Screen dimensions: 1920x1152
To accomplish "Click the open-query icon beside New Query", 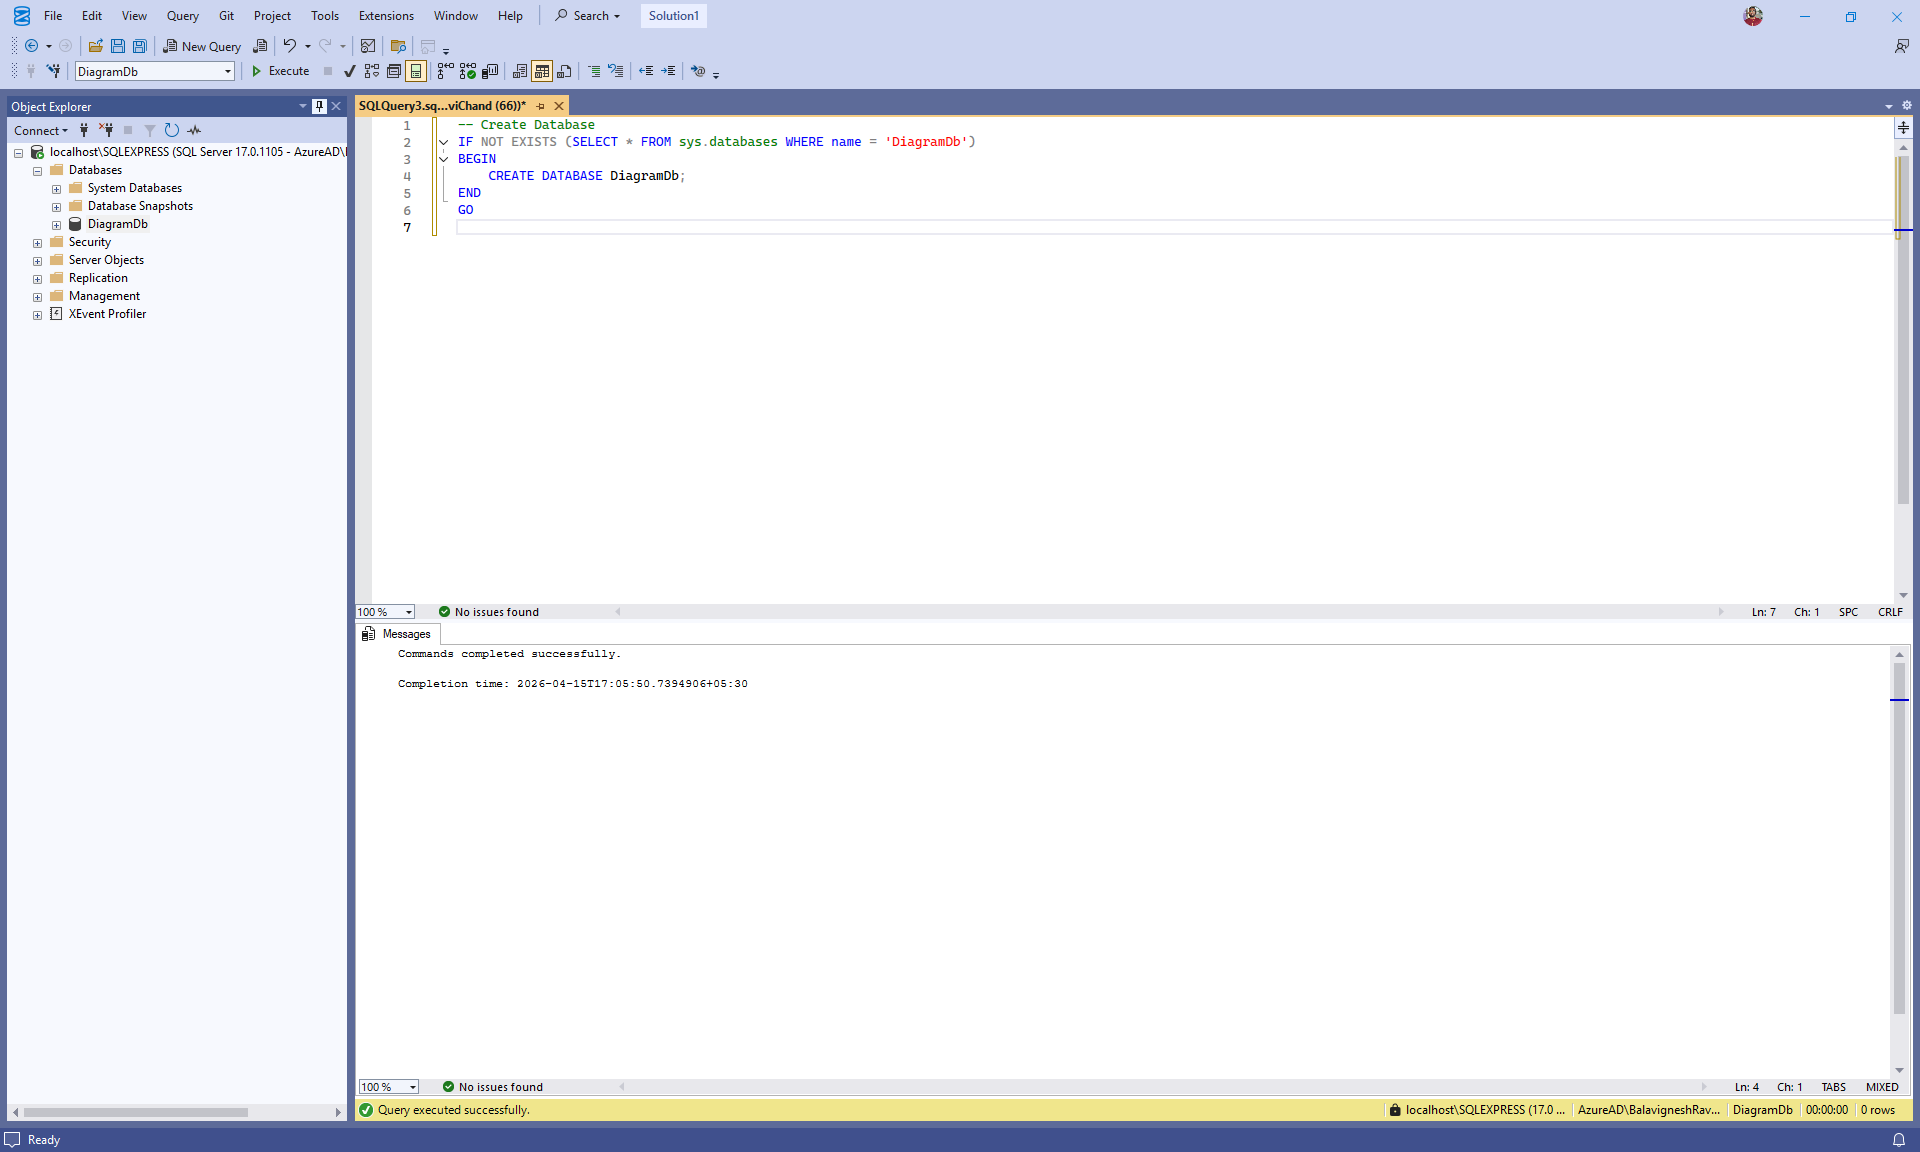I will (x=260, y=46).
